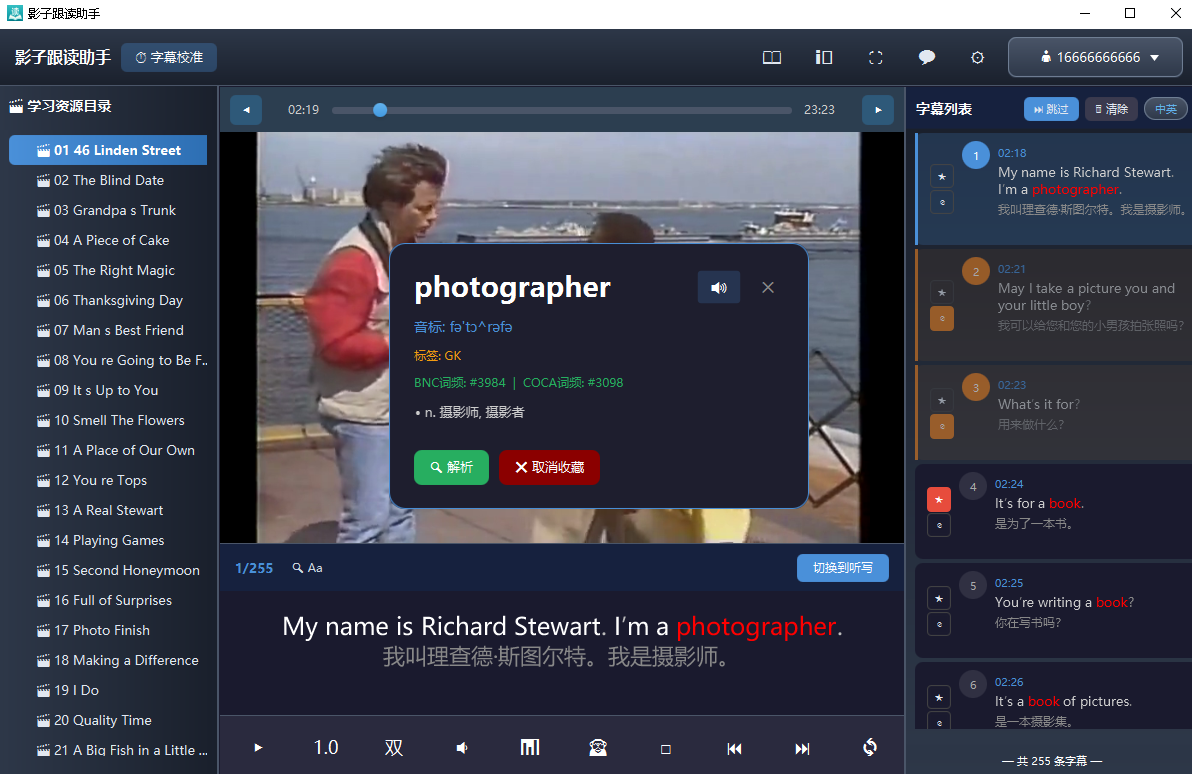The height and width of the screenshot is (774, 1192).
Task: Toggle fullscreen icon in top toolbar
Action: (x=876, y=57)
